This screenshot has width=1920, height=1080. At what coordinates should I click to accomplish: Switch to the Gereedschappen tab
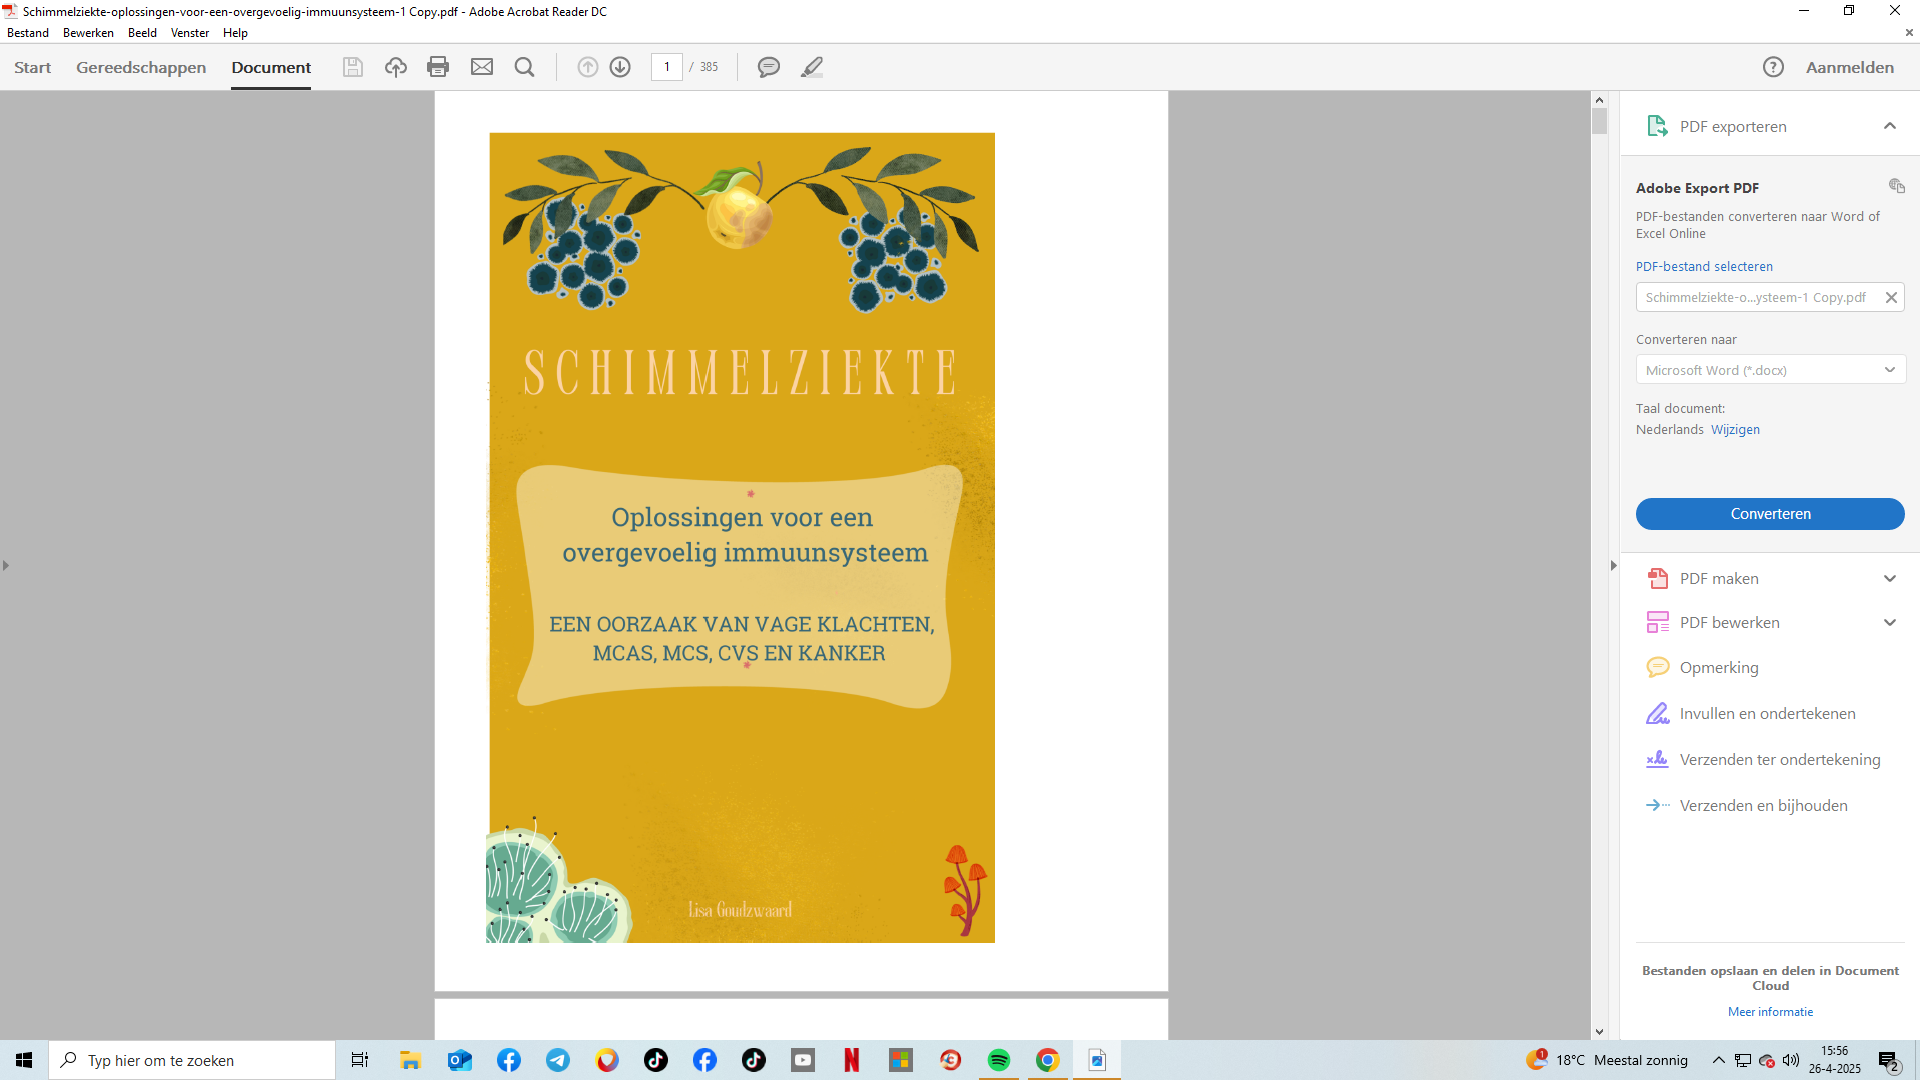(141, 67)
